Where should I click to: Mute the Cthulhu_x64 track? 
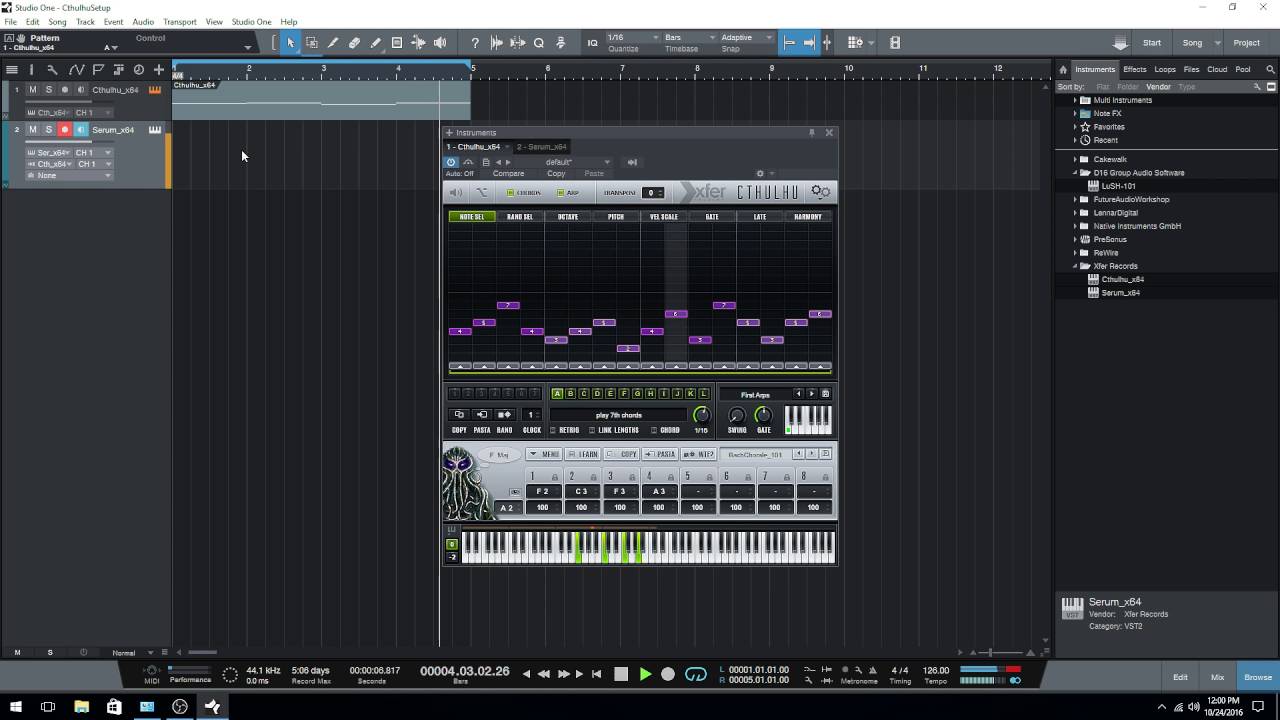click(32, 90)
